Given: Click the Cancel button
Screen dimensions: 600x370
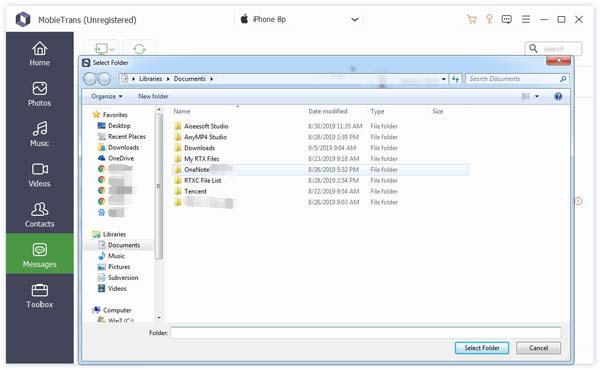Looking at the screenshot, I should coord(538,348).
